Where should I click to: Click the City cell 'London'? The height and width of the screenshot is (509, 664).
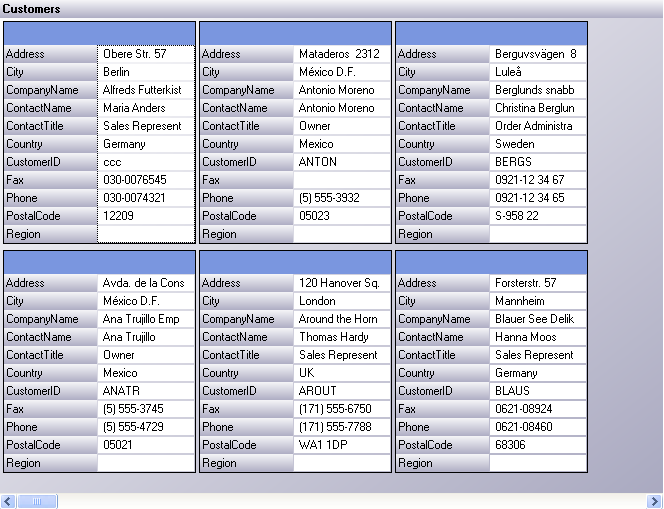[342, 301]
